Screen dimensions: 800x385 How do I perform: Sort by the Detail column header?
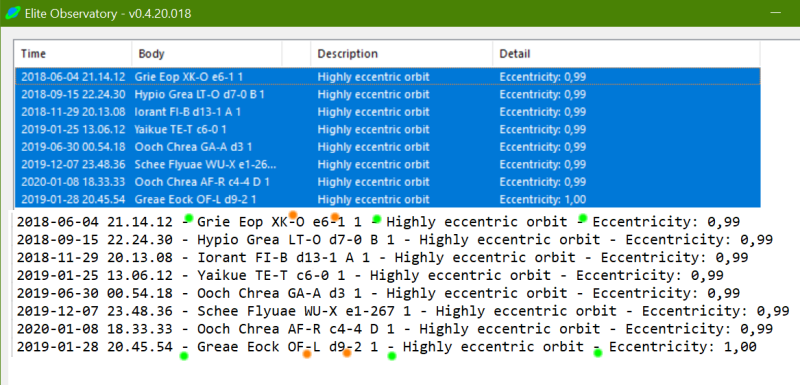[x=626, y=54]
